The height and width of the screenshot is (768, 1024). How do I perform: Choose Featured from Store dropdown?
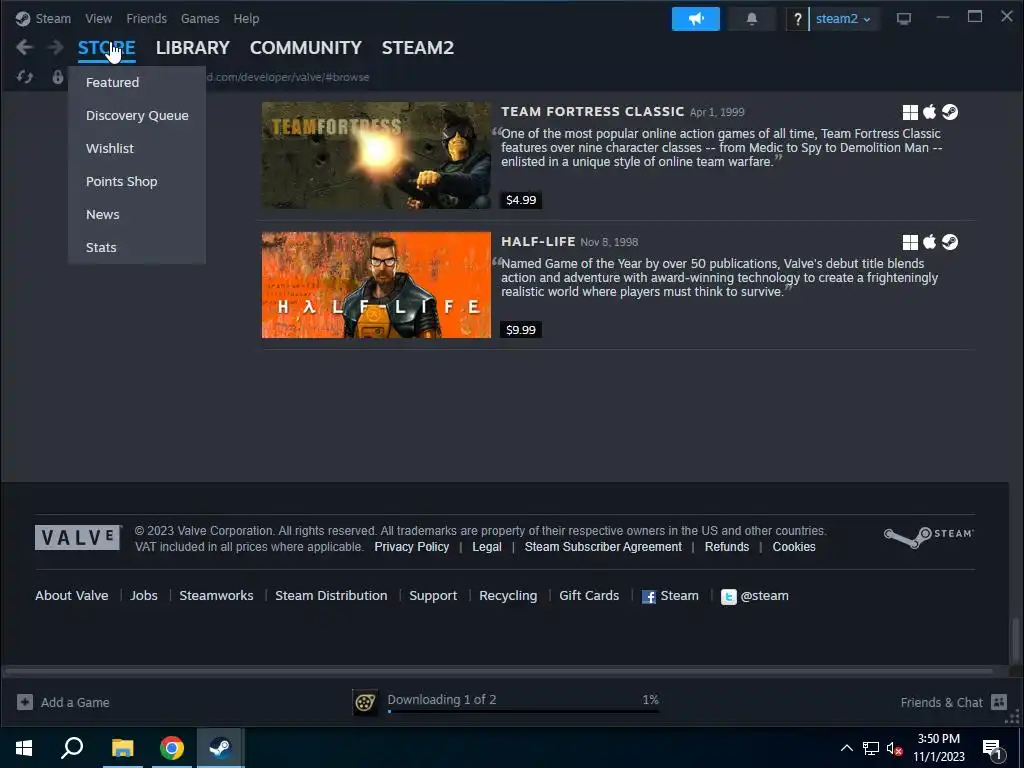tap(136, 82)
